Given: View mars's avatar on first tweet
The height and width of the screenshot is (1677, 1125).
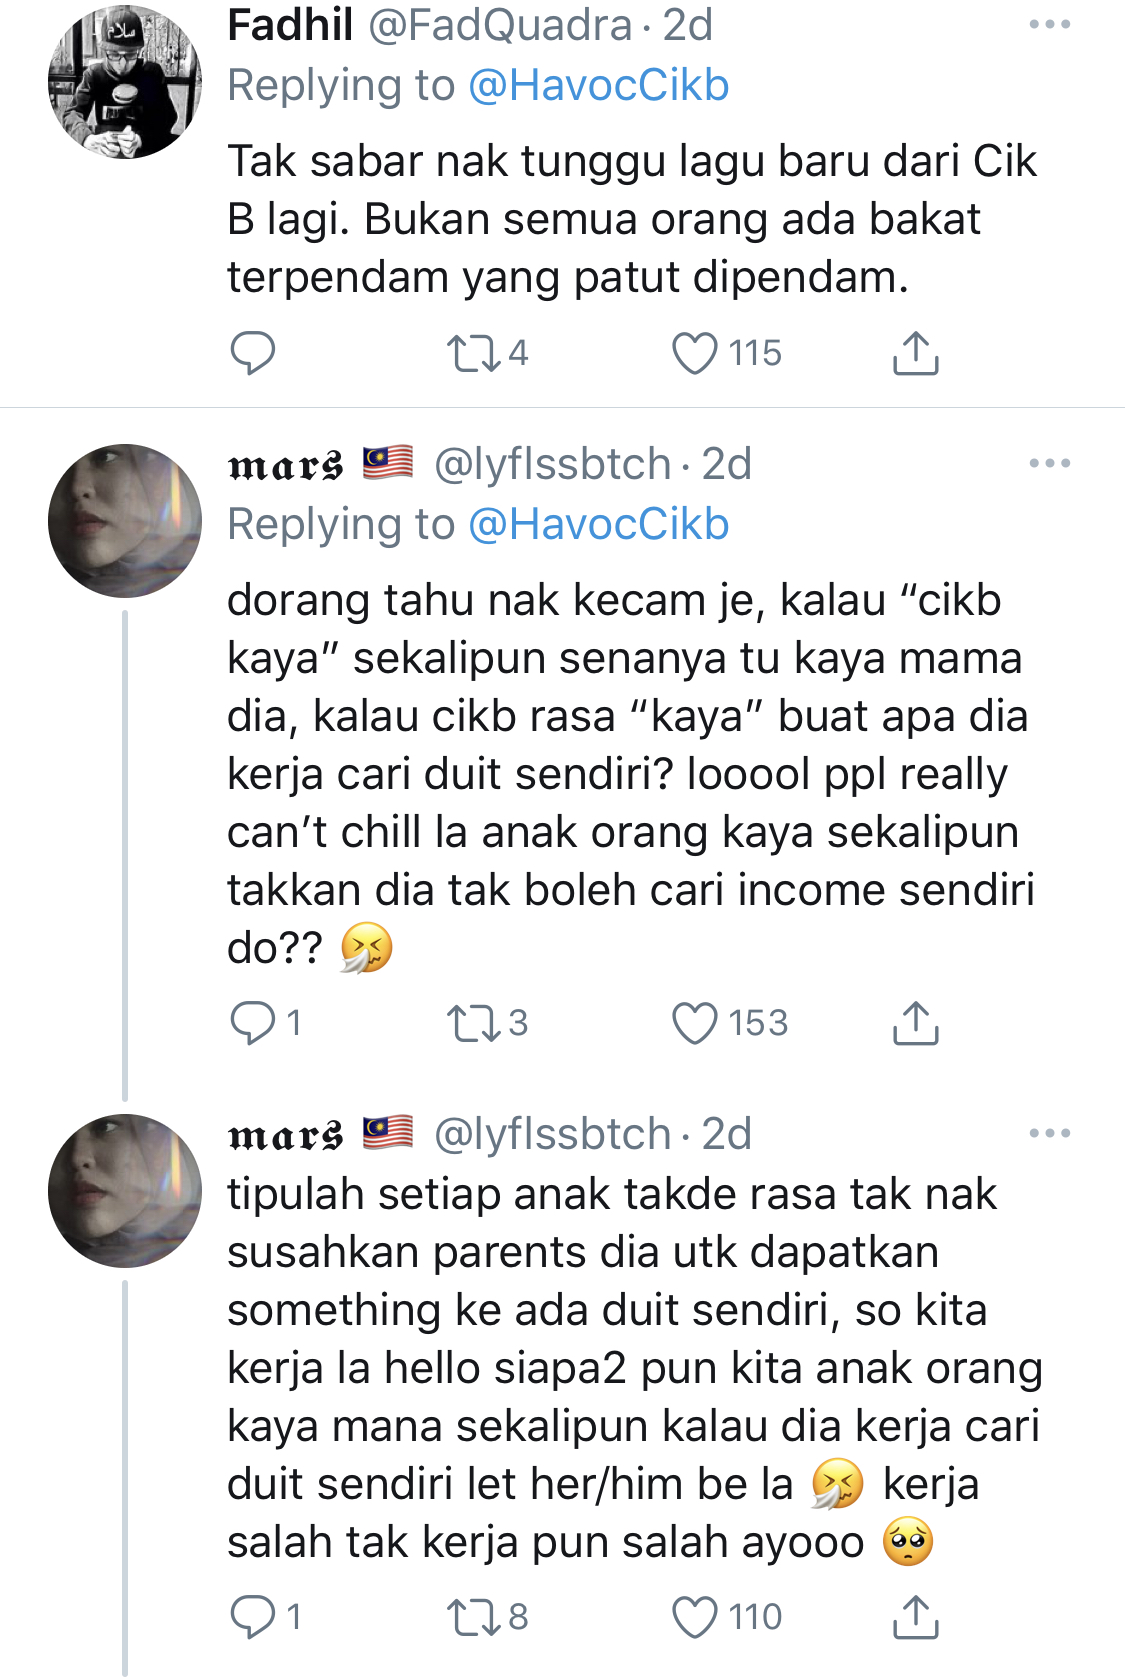Looking at the screenshot, I should (x=124, y=521).
